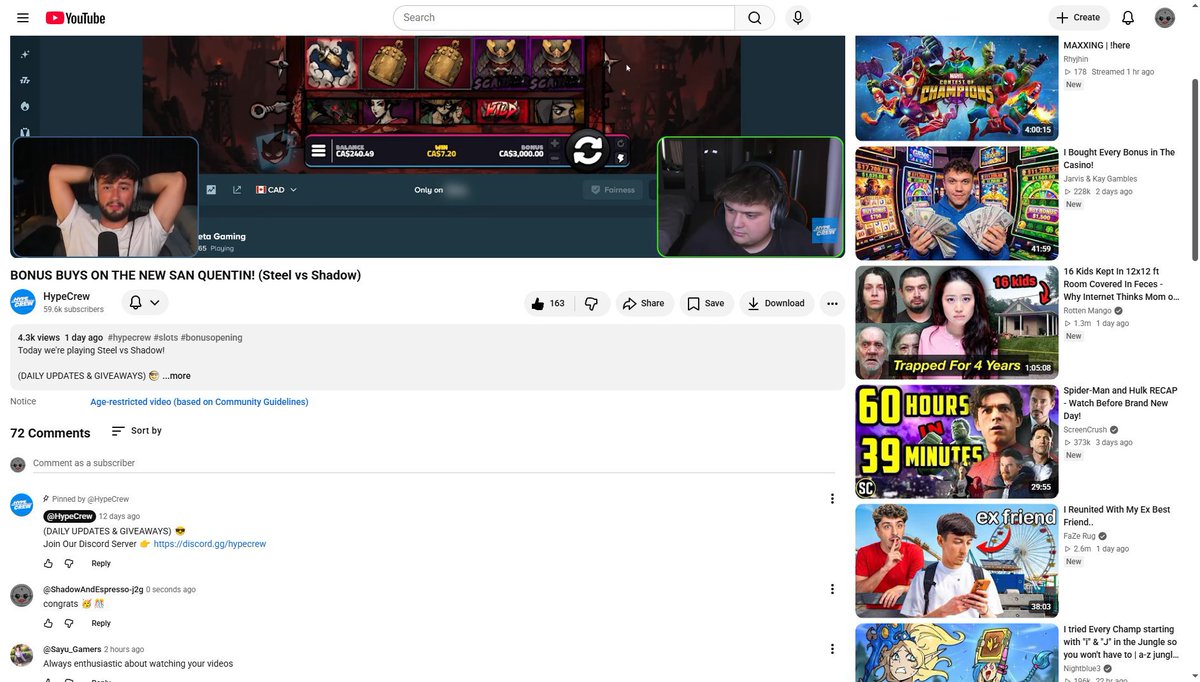Click the @HypeCrew badge in pinned comment
Viewport: 1200px width, 682px height.
[69, 516]
